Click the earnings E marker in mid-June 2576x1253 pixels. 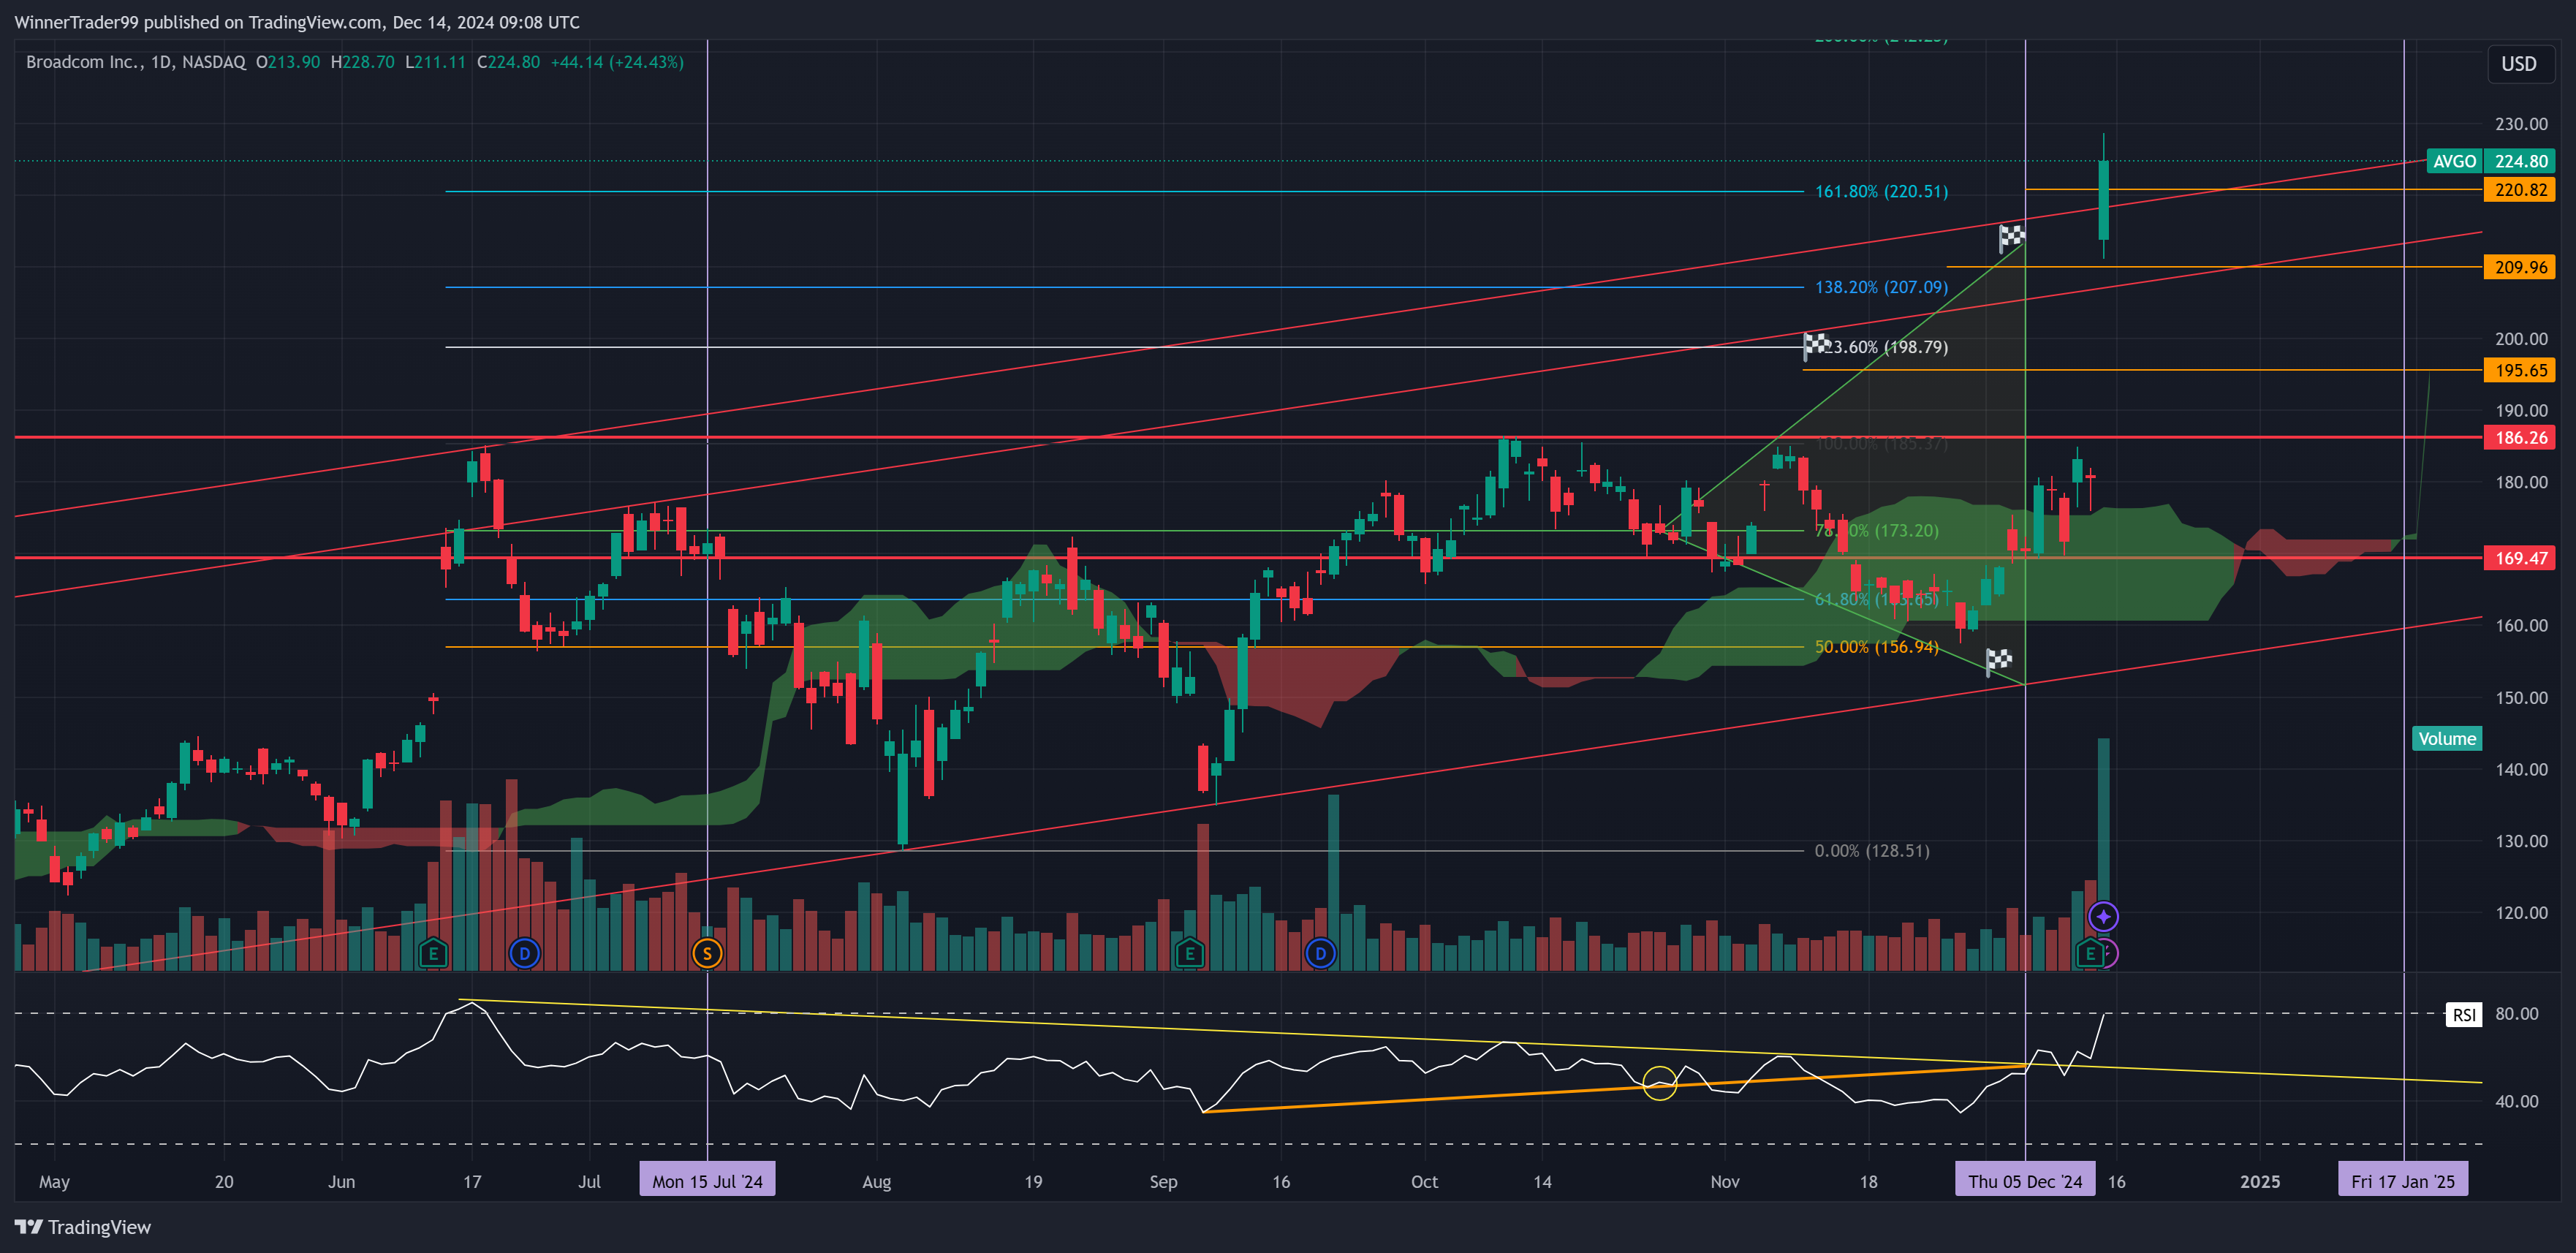[x=433, y=954]
